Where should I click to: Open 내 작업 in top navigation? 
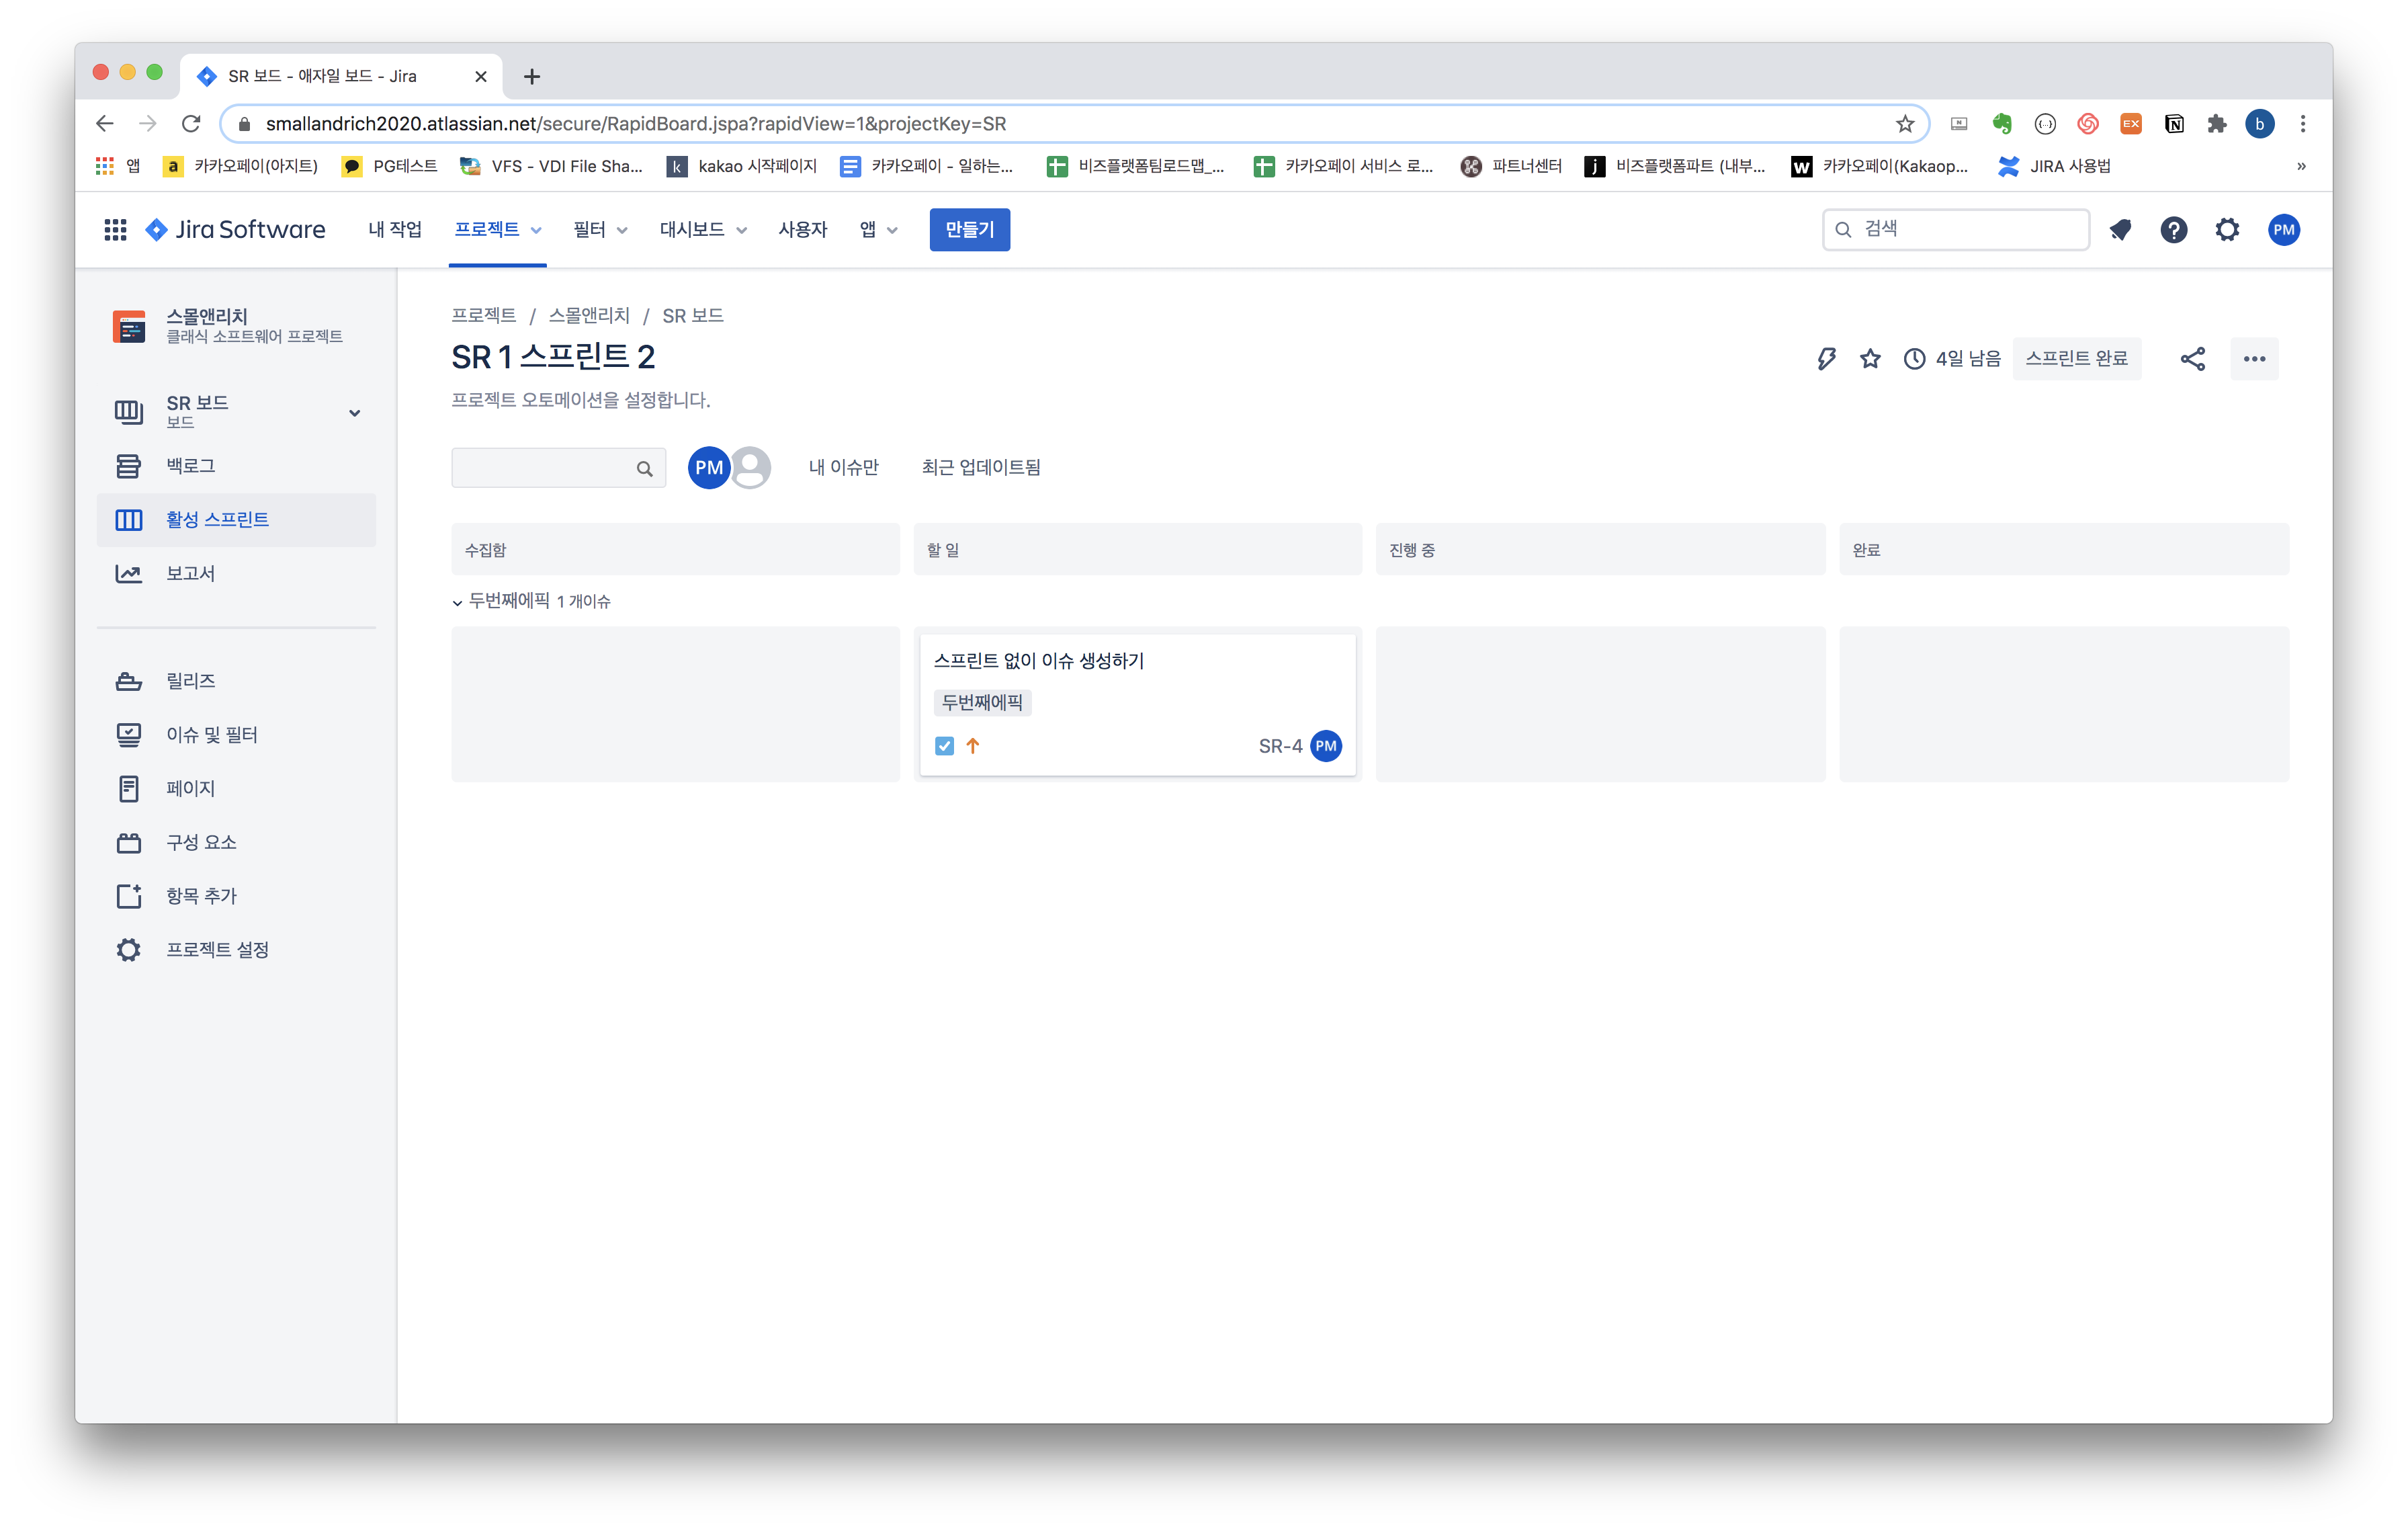[394, 230]
